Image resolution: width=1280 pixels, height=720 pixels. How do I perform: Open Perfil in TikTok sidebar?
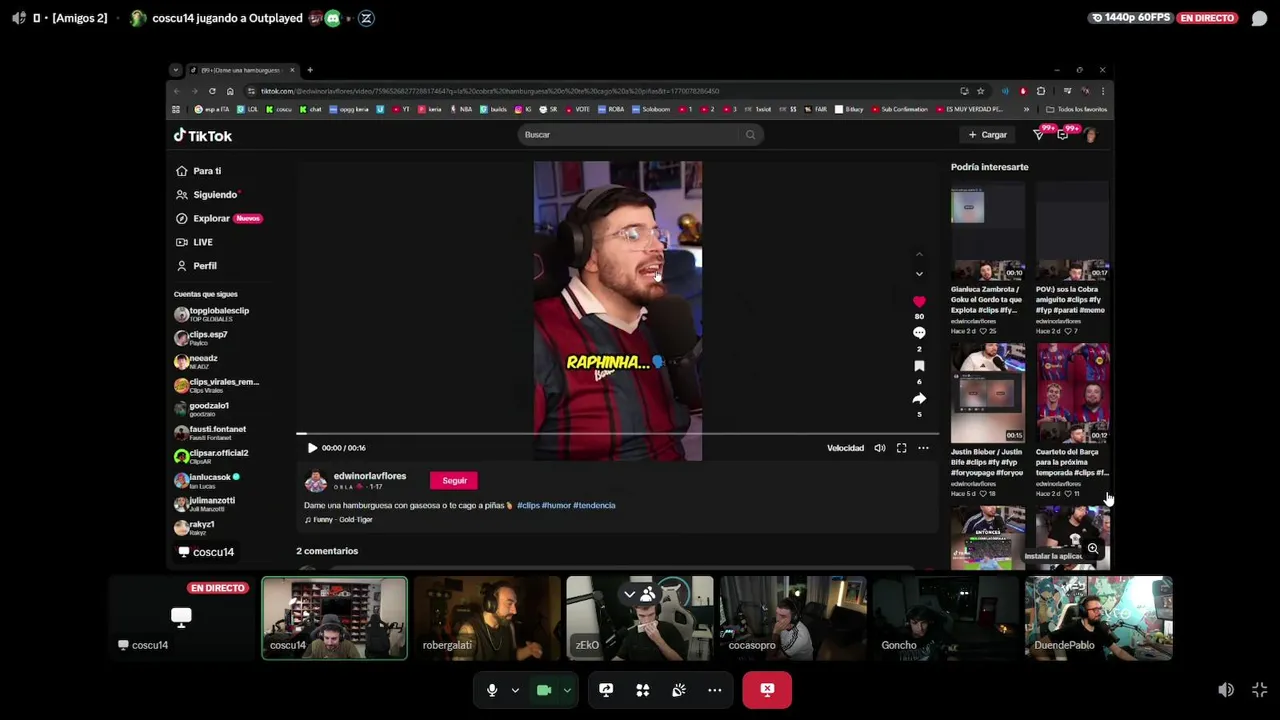coord(196,266)
